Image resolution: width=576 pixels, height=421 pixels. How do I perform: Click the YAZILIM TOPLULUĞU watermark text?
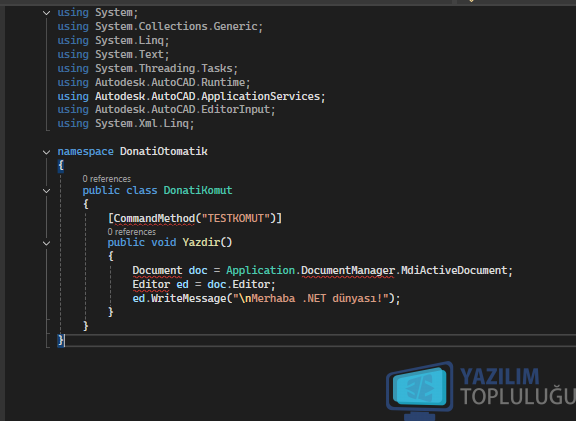(x=517, y=387)
